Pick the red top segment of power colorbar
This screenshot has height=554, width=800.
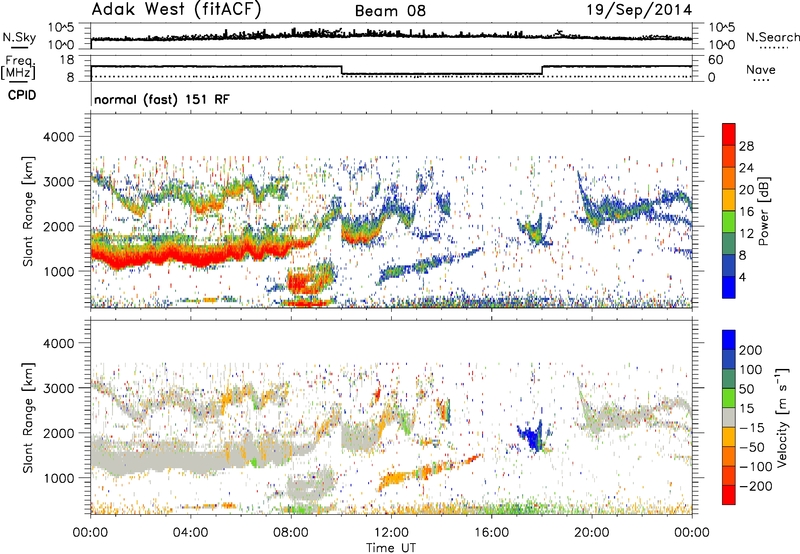point(729,134)
